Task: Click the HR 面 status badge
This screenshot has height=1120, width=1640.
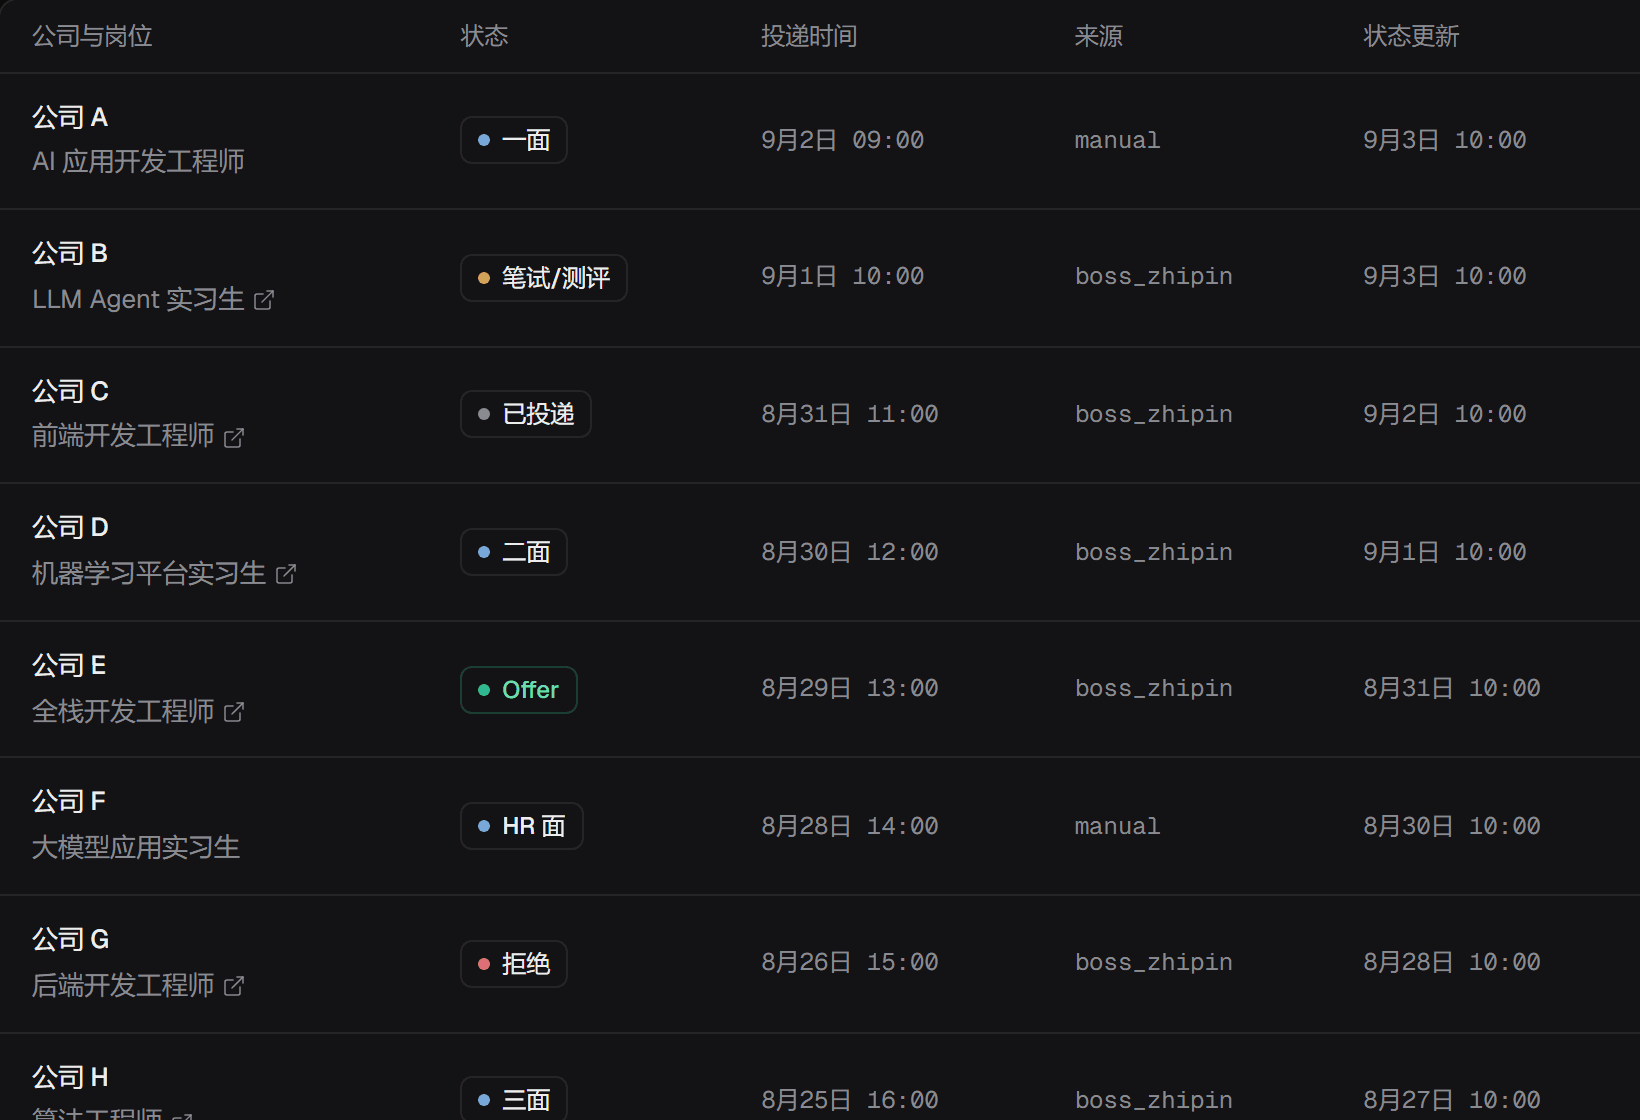Action: 522,826
